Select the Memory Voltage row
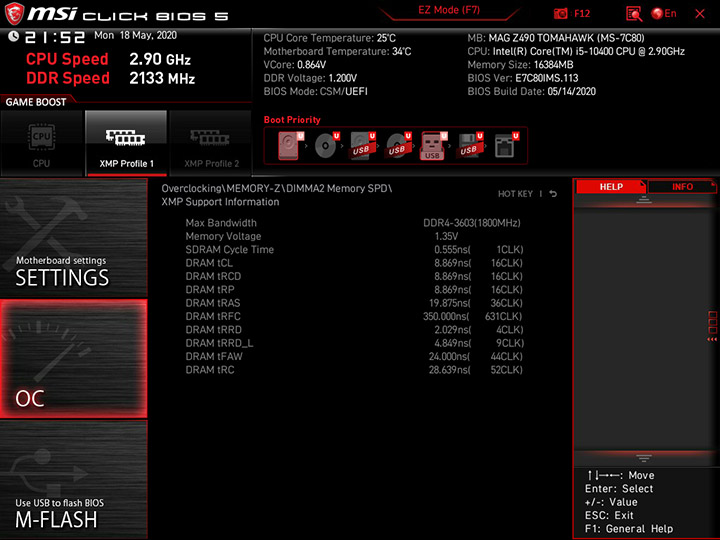 point(354,236)
